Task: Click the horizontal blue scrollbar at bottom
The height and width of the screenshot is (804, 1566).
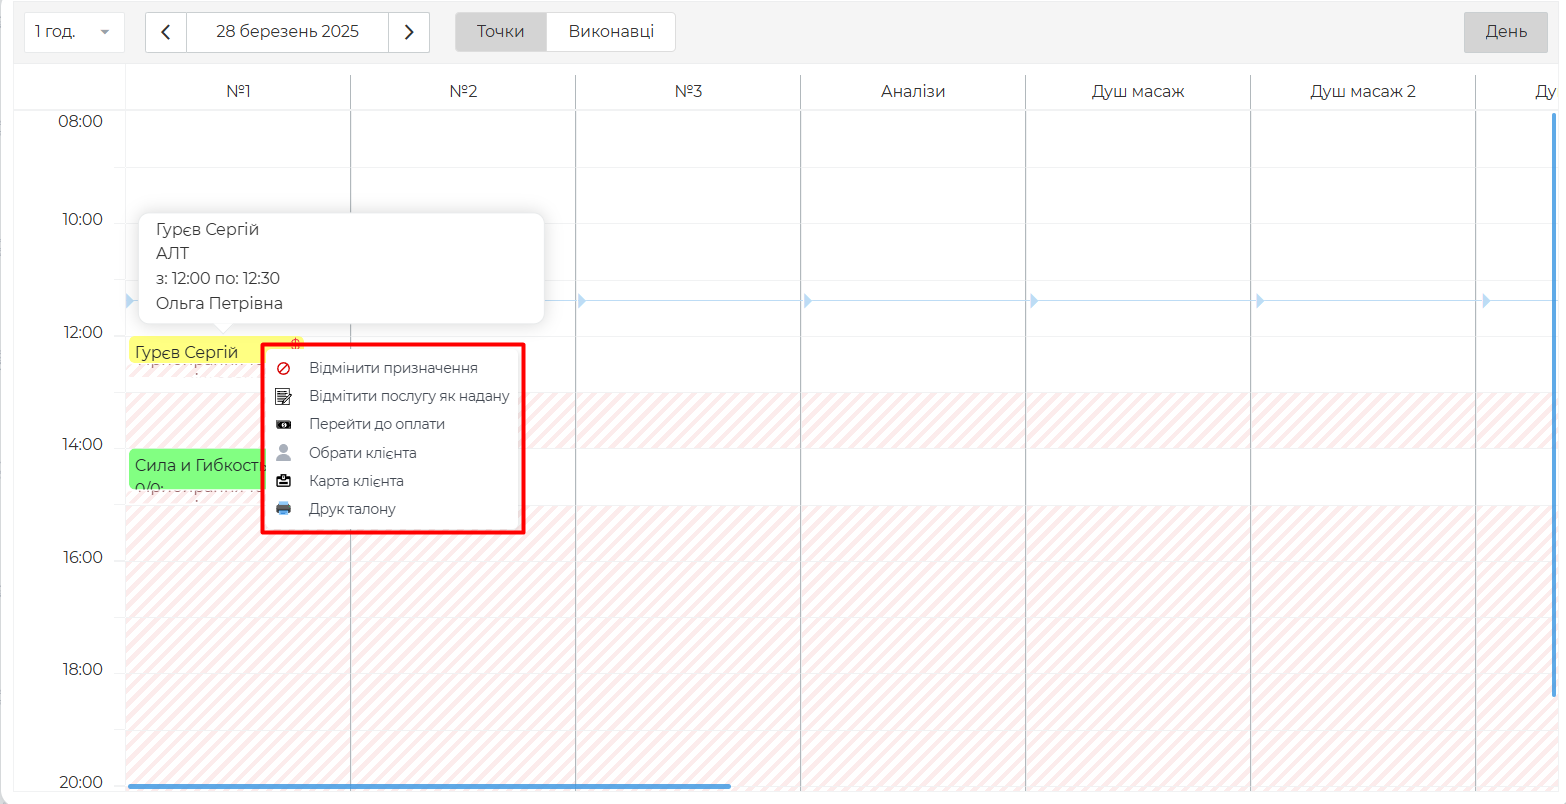Action: 429,787
